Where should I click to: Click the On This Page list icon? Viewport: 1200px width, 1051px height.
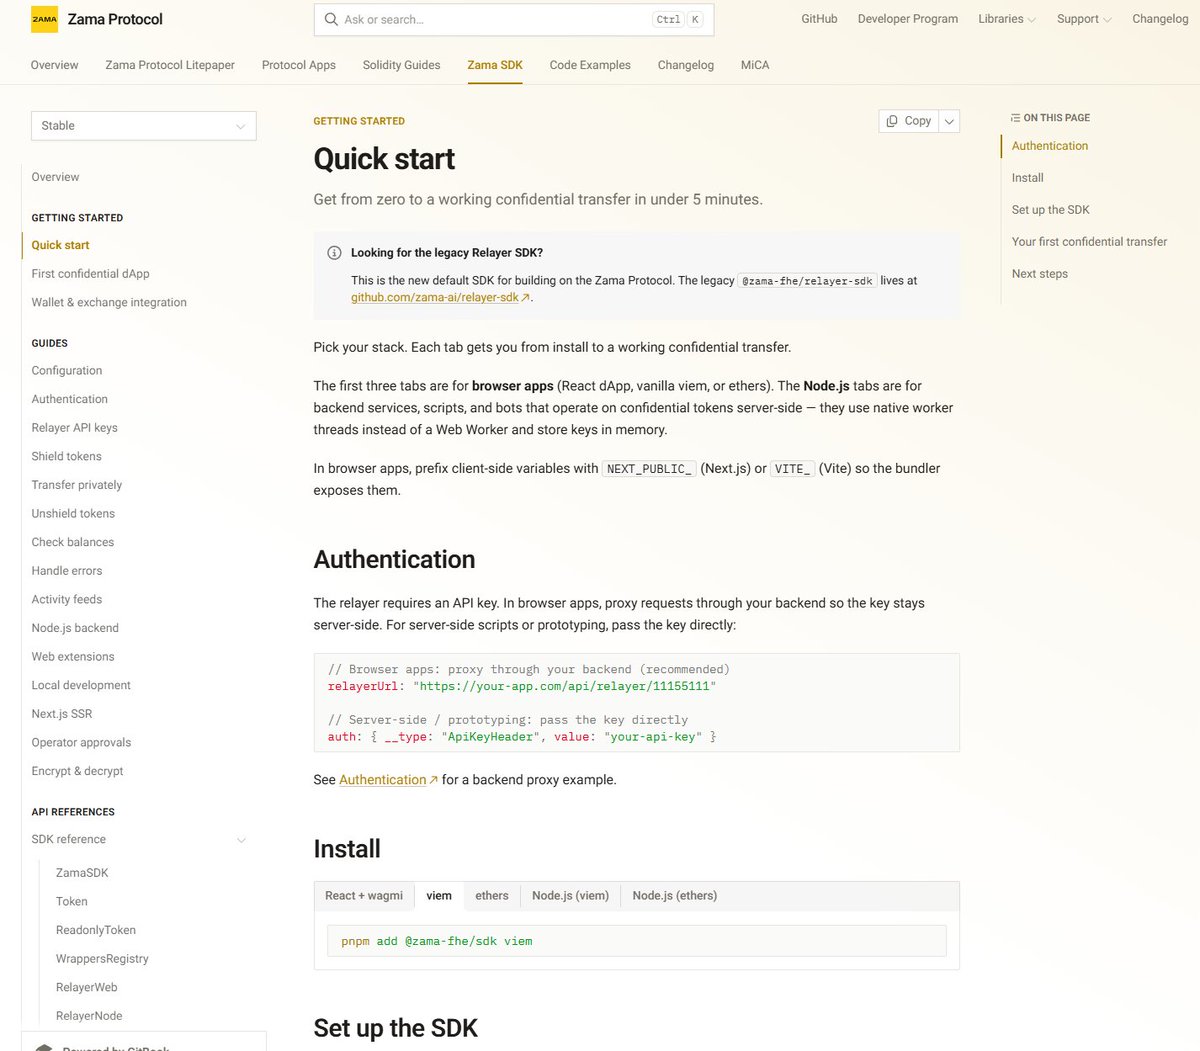pyautogui.click(x=1015, y=118)
